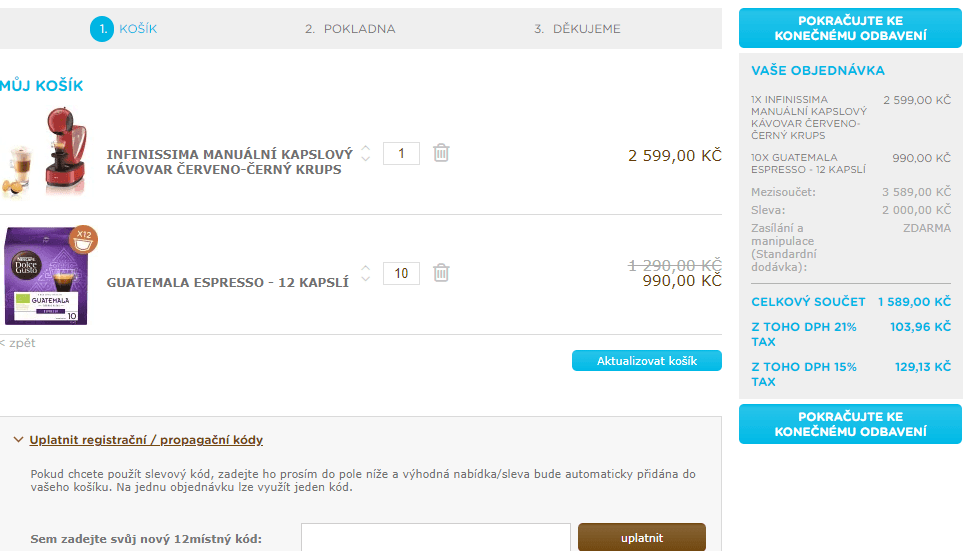Click Infinissima price 2 599,00 Kč in cart row
Screen dimensions: 974x551
[675, 155]
